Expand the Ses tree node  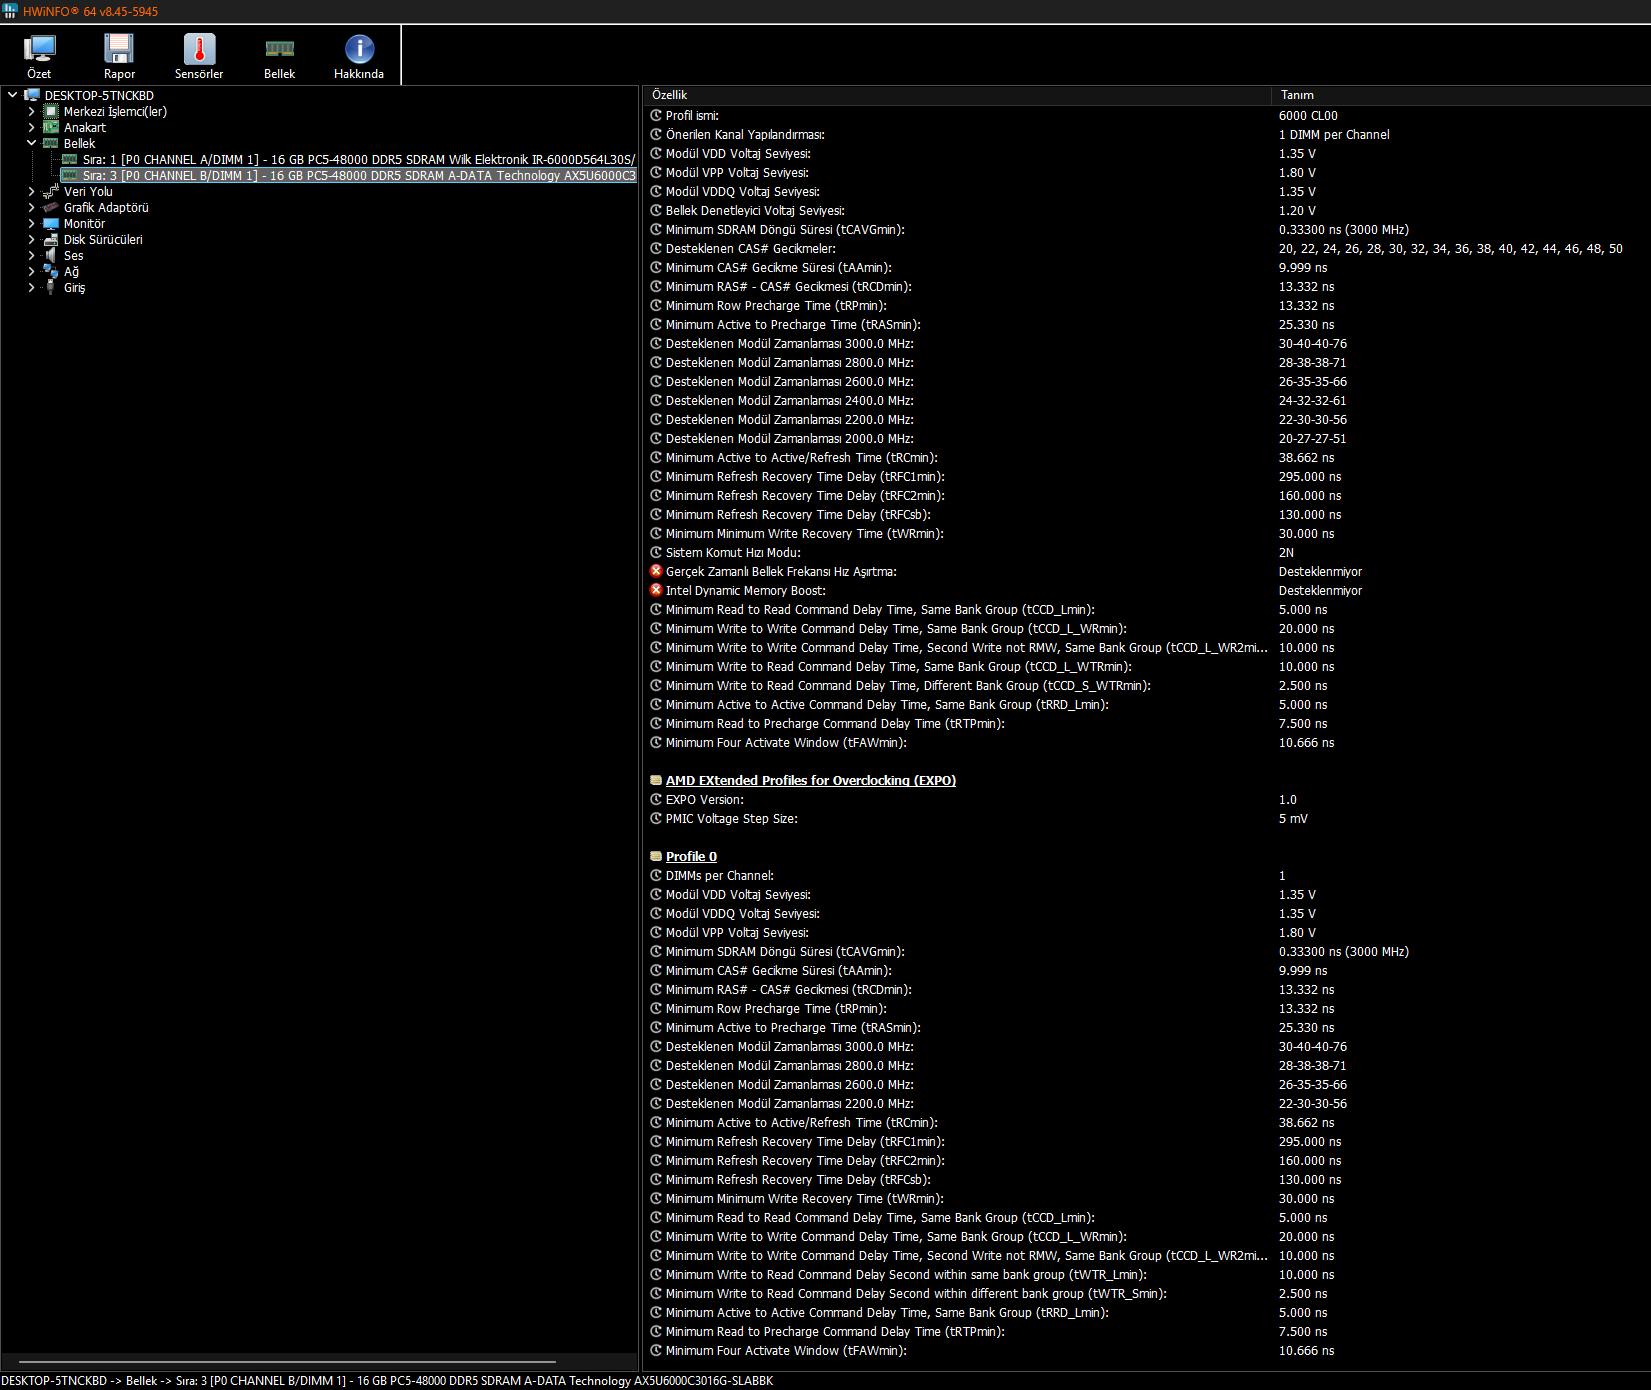31,255
